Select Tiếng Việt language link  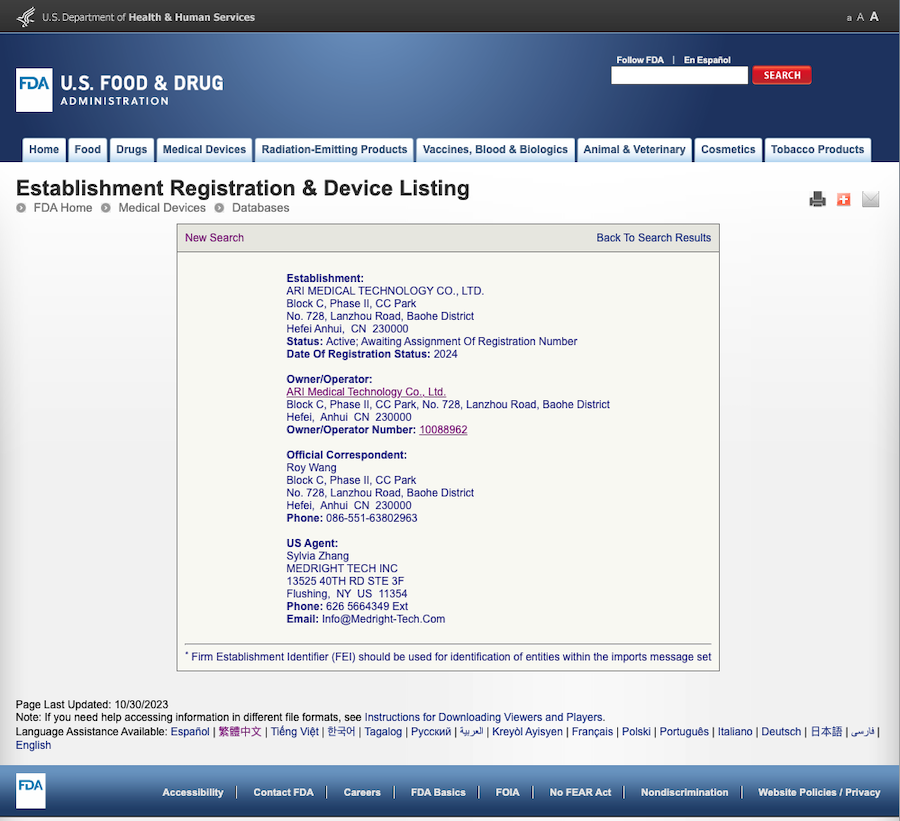[x=294, y=731]
